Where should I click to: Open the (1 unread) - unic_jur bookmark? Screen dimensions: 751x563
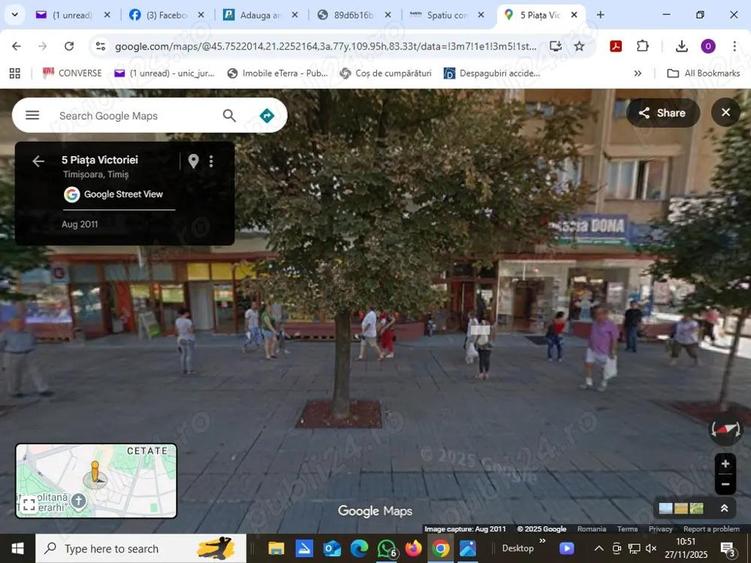point(165,73)
